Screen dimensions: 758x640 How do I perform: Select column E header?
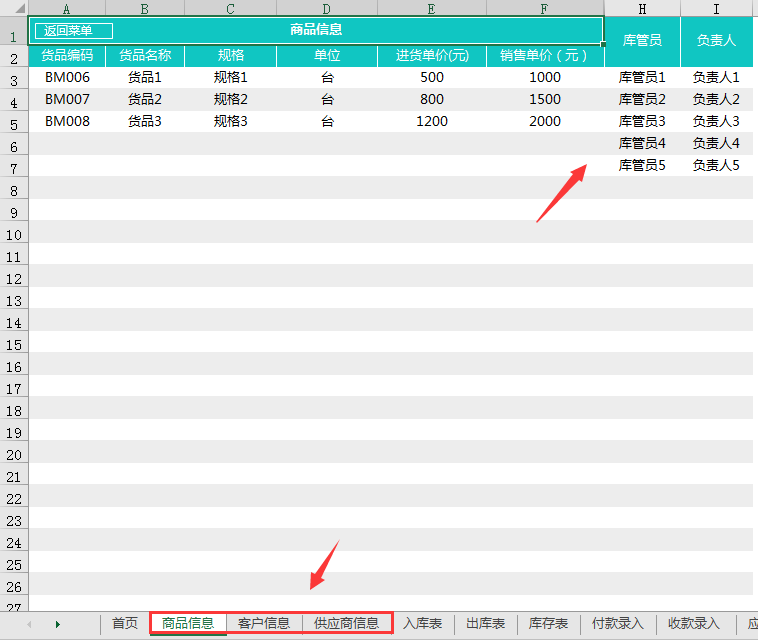tap(431, 8)
